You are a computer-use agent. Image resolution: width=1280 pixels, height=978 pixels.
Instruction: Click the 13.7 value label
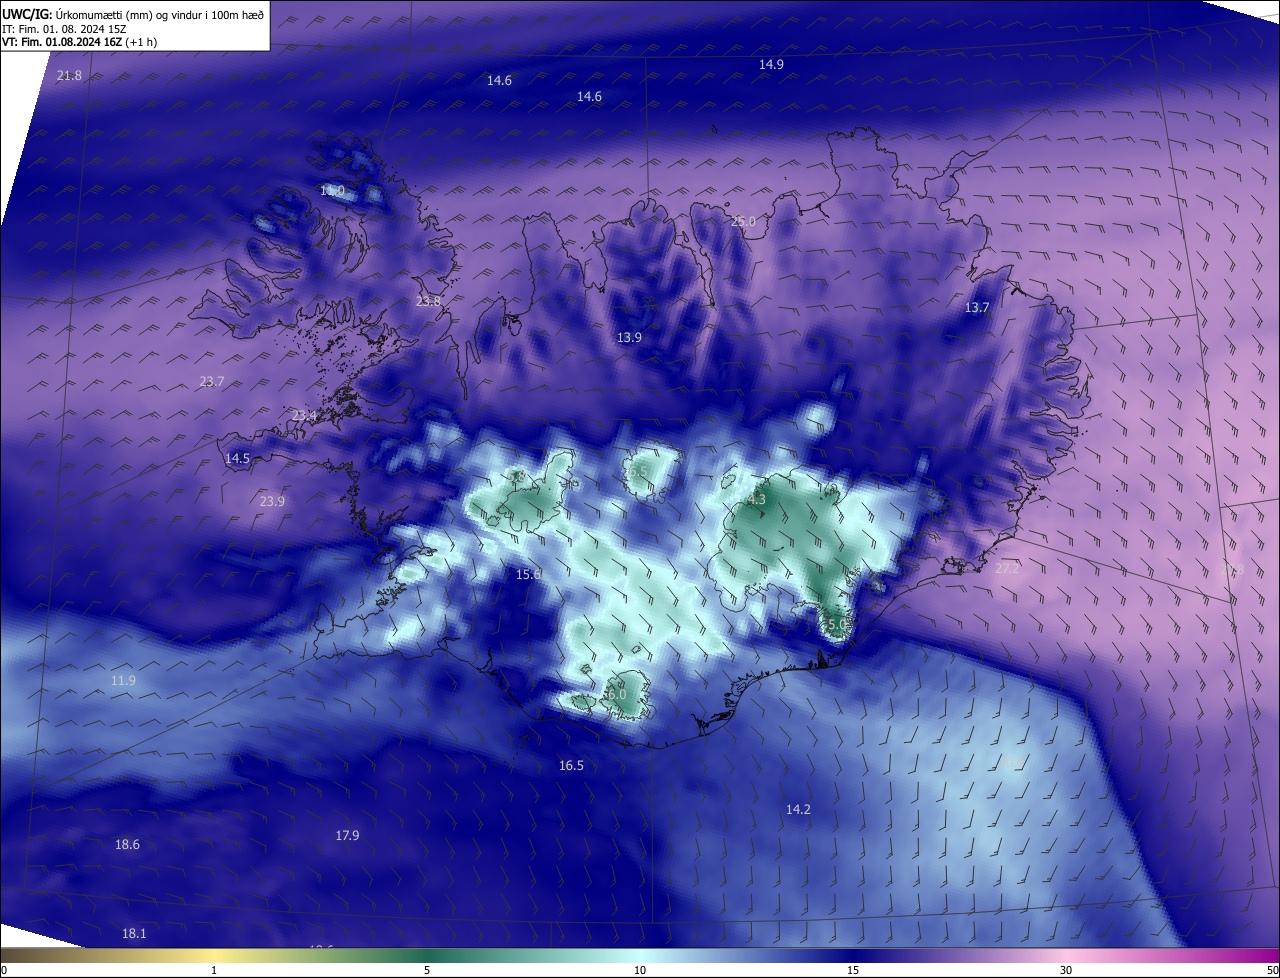[x=976, y=308]
